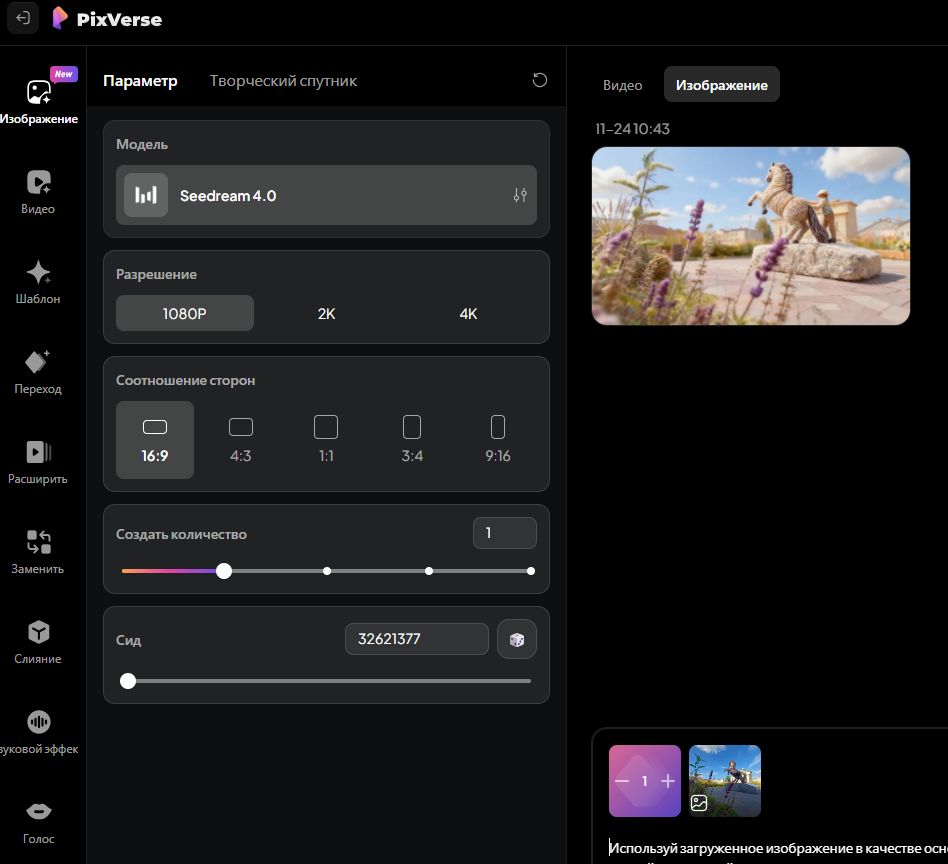Switch to the Видео results tab
This screenshot has height=864, width=948.
click(x=623, y=85)
